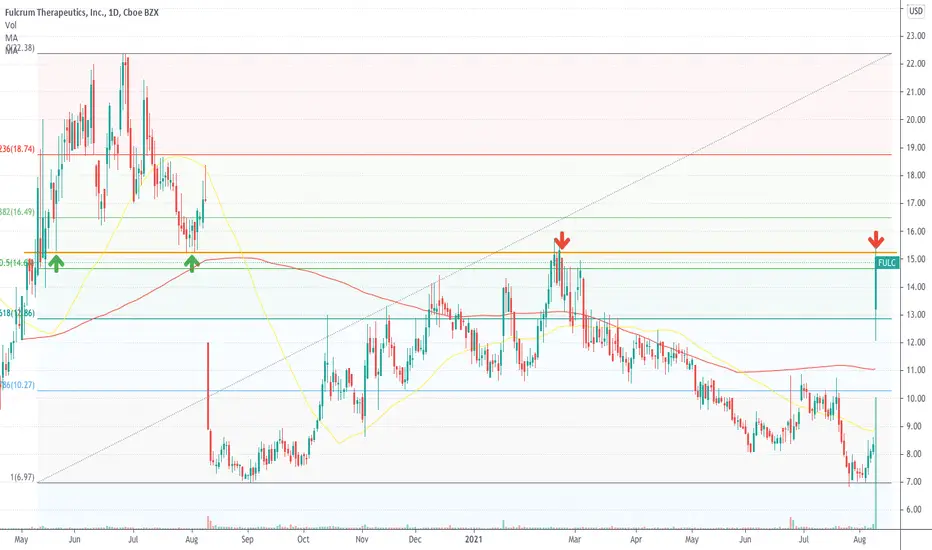Select the Vol indicator legend entry

pyautogui.click(x=11, y=25)
